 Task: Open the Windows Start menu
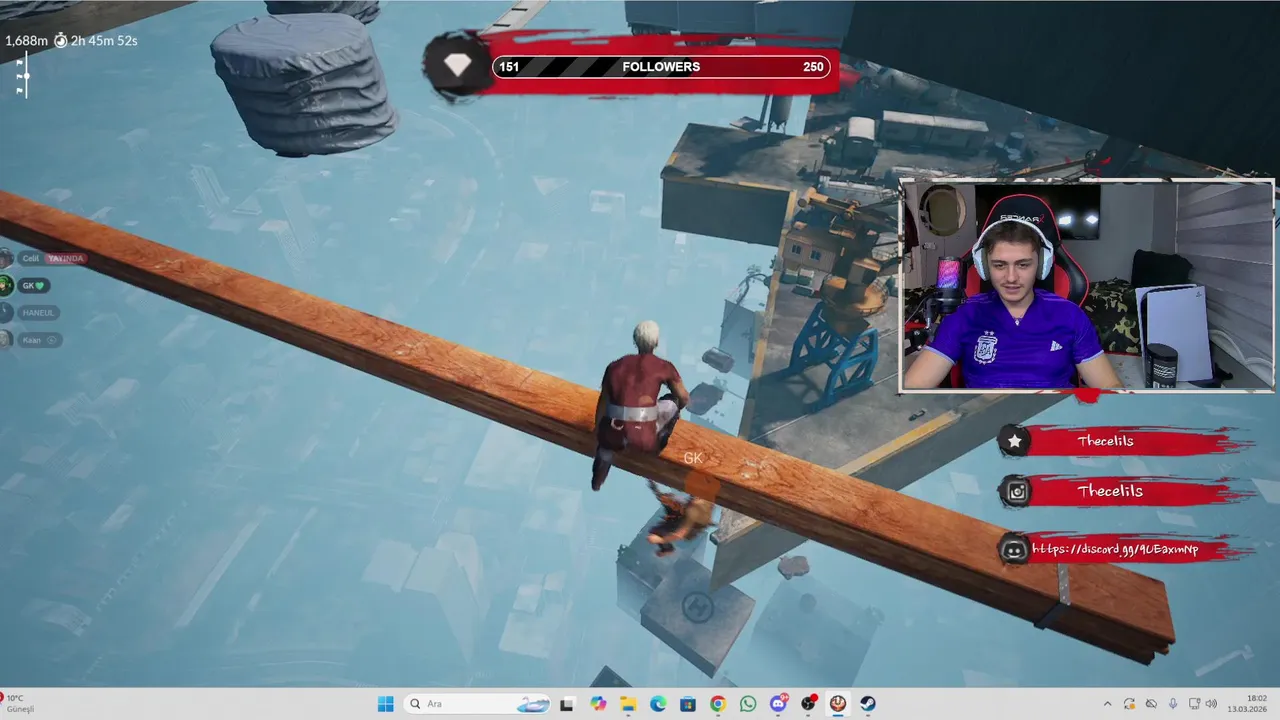(385, 704)
